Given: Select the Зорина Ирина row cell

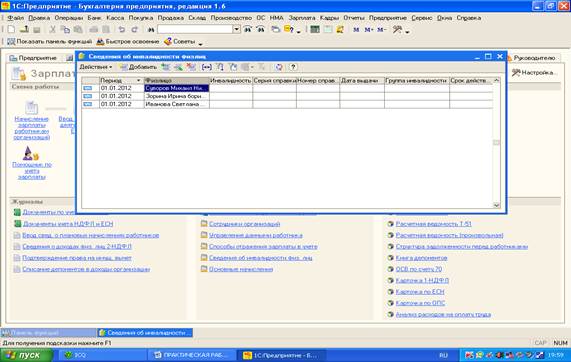Looking at the screenshot, I should point(177,96).
